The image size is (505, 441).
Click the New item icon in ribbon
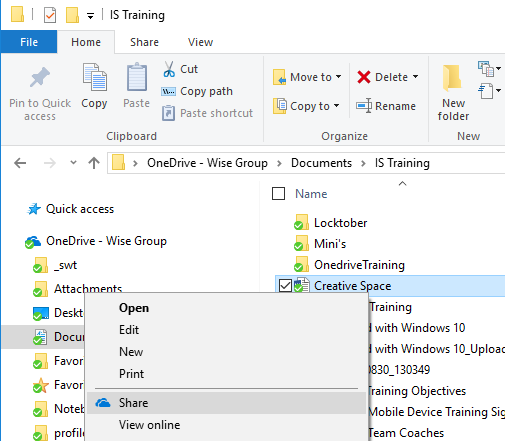coord(485,69)
